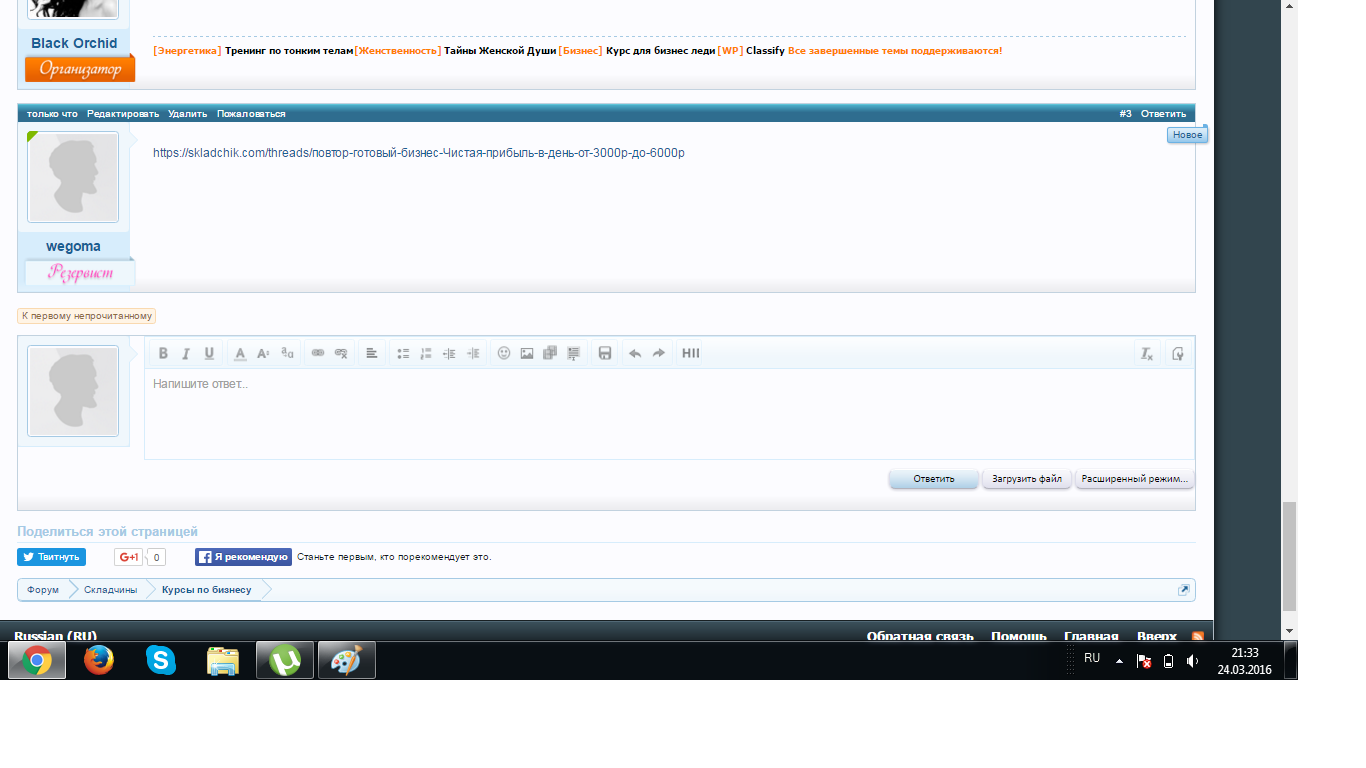Click the Обратная связь footer link
Viewport: 1366px width, 768px height.
pyautogui.click(x=920, y=636)
